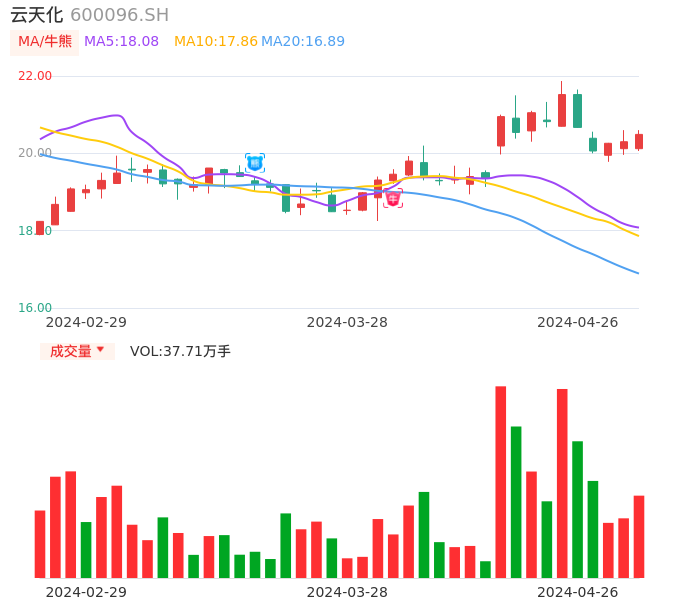Click the 22.00 price axis label
The width and height of the screenshot is (686, 606).
point(35,76)
